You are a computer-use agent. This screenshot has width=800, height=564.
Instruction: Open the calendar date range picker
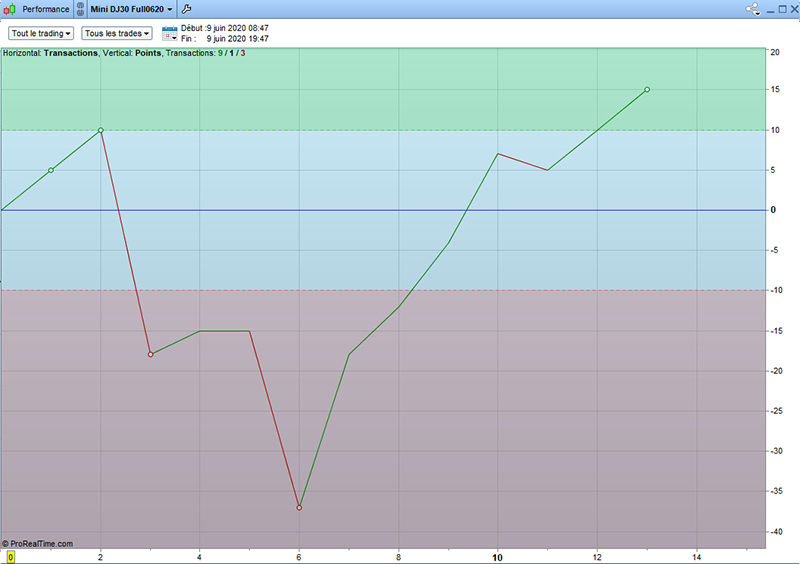tap(169, 34)
